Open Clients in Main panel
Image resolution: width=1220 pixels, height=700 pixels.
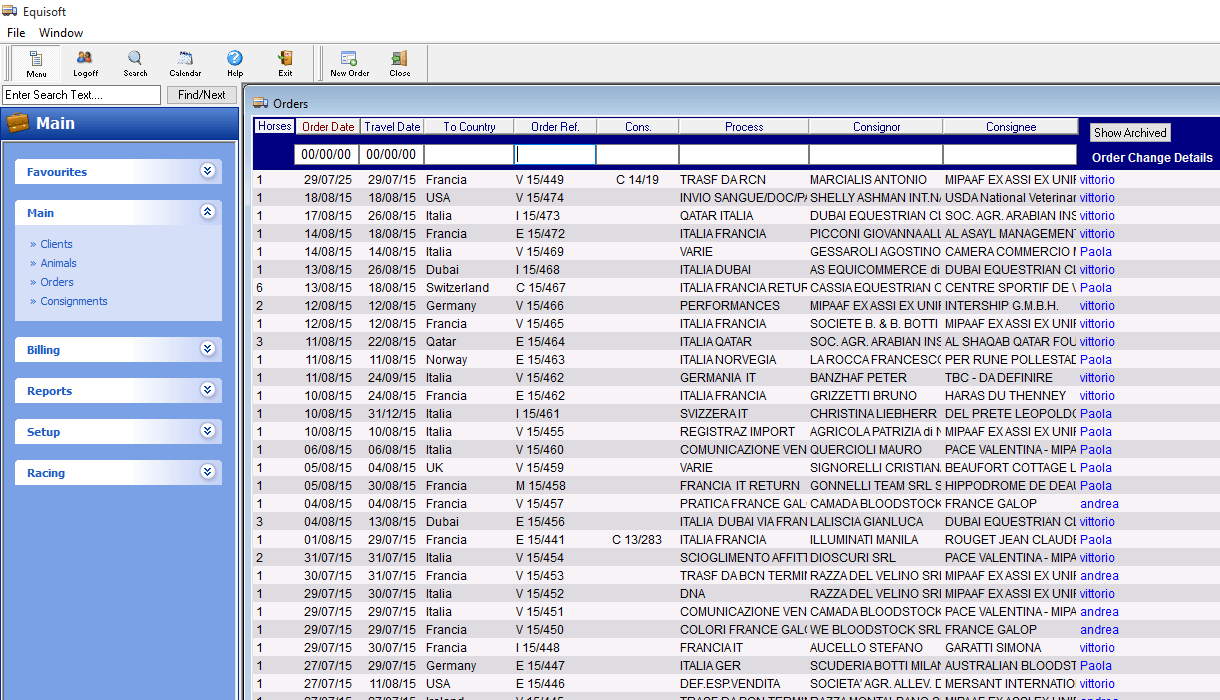point(56,244)
